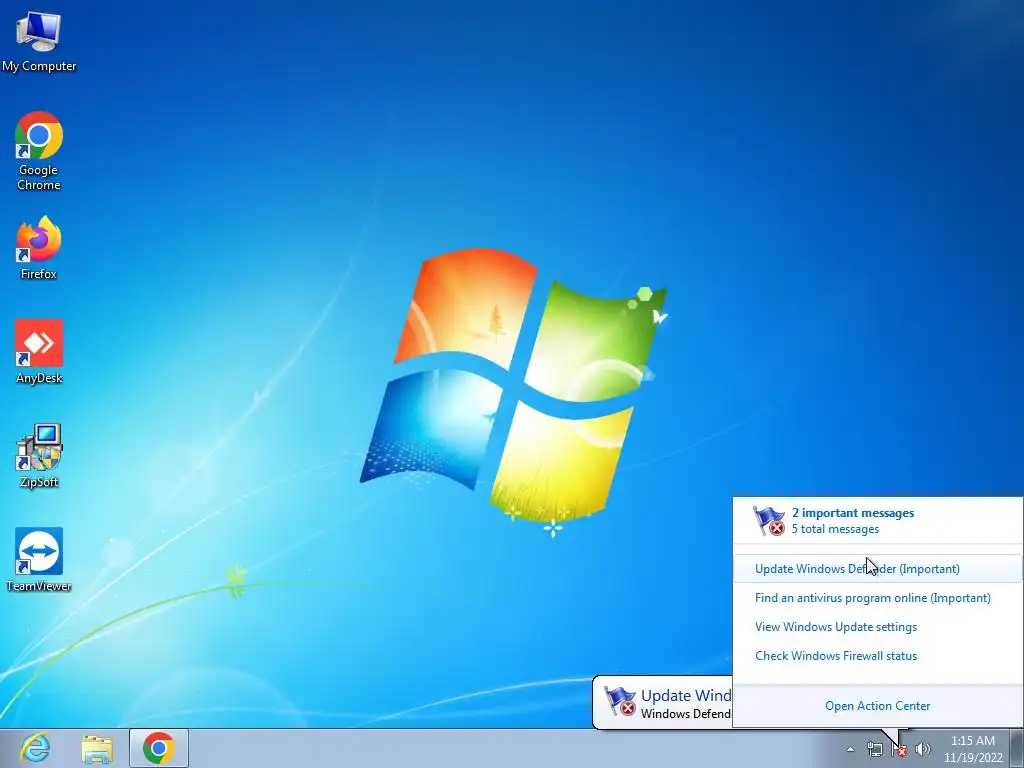The image size is (1024, 768).
Task: Launch TeamViewer desktop shortcut
Action: click(39, 560)
